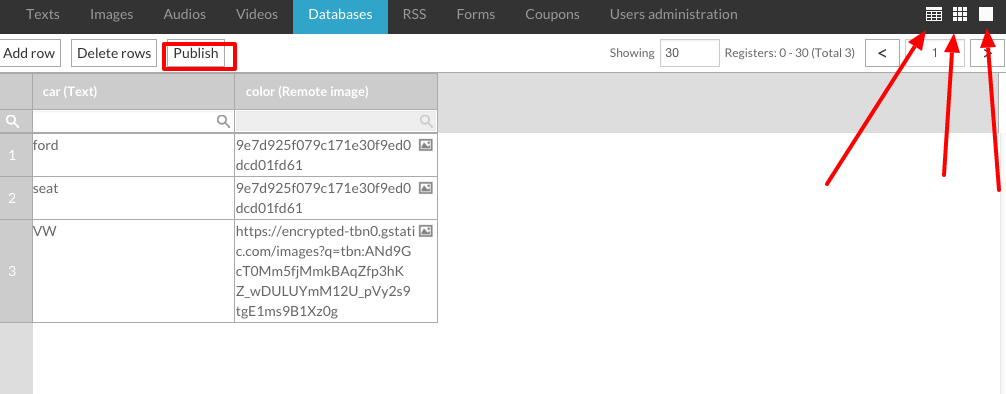Click the image icon in seat row

(425, 188)
